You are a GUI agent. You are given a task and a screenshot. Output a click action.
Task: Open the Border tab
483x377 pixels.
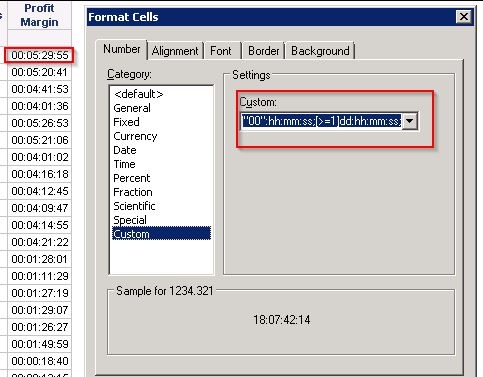point(263,51)
